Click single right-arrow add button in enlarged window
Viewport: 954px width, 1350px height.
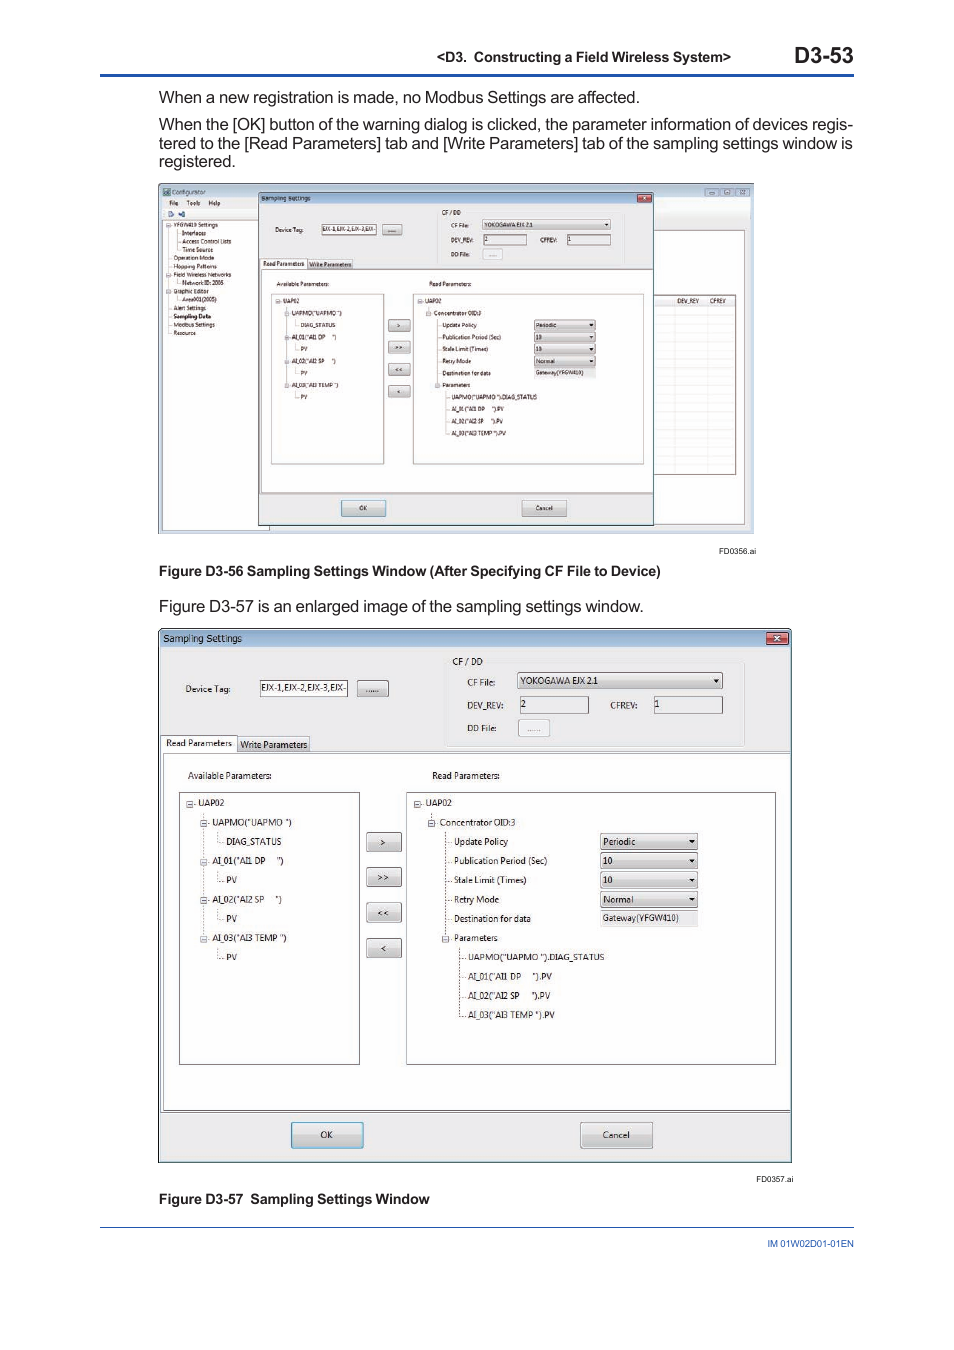[384, 843]
